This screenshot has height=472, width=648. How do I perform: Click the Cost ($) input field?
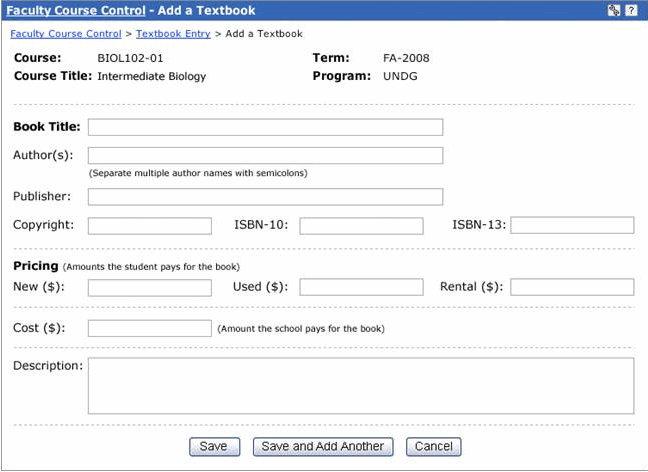click(x=150, y=328)
